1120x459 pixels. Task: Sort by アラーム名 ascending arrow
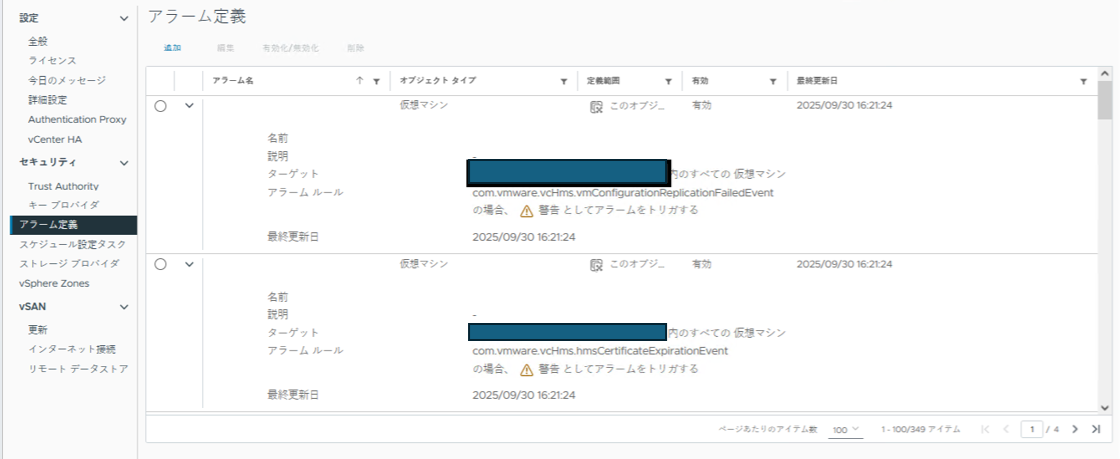[x=359, y=81]
